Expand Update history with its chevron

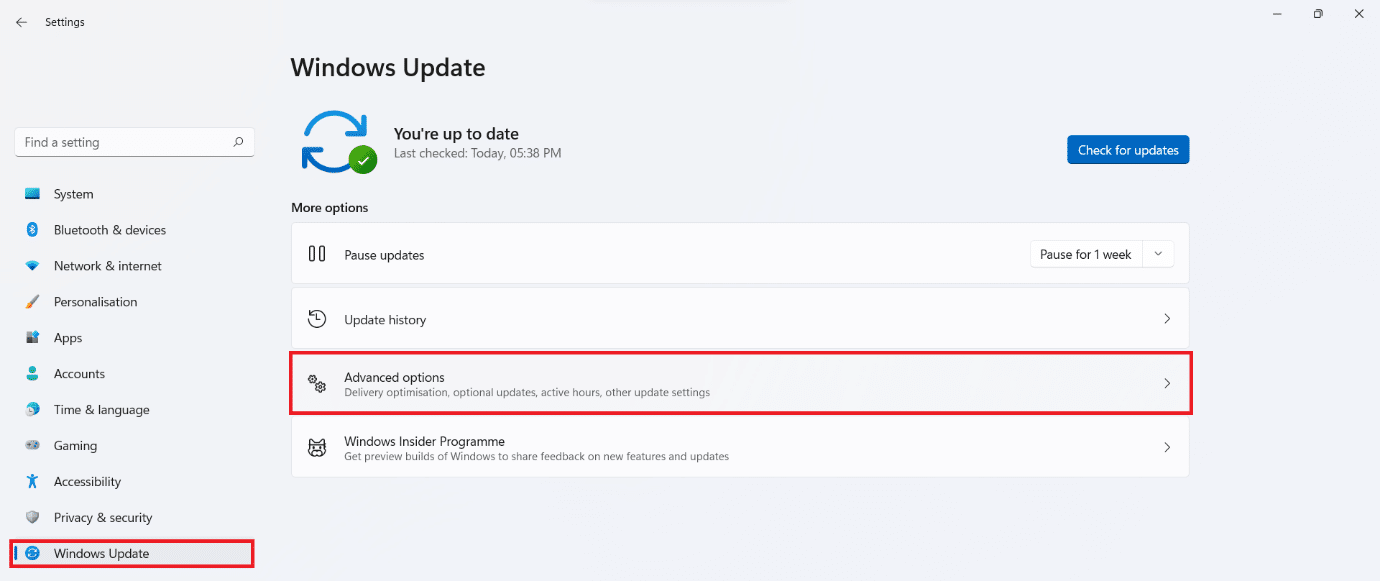pos(1167,319)
